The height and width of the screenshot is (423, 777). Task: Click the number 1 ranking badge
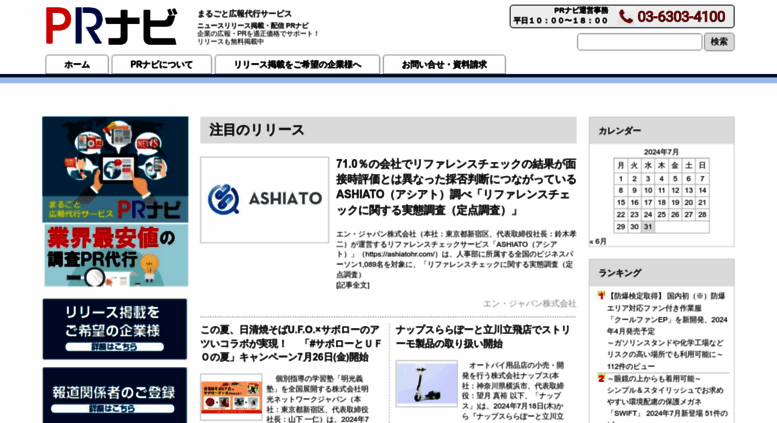click(x=601, y=295)
